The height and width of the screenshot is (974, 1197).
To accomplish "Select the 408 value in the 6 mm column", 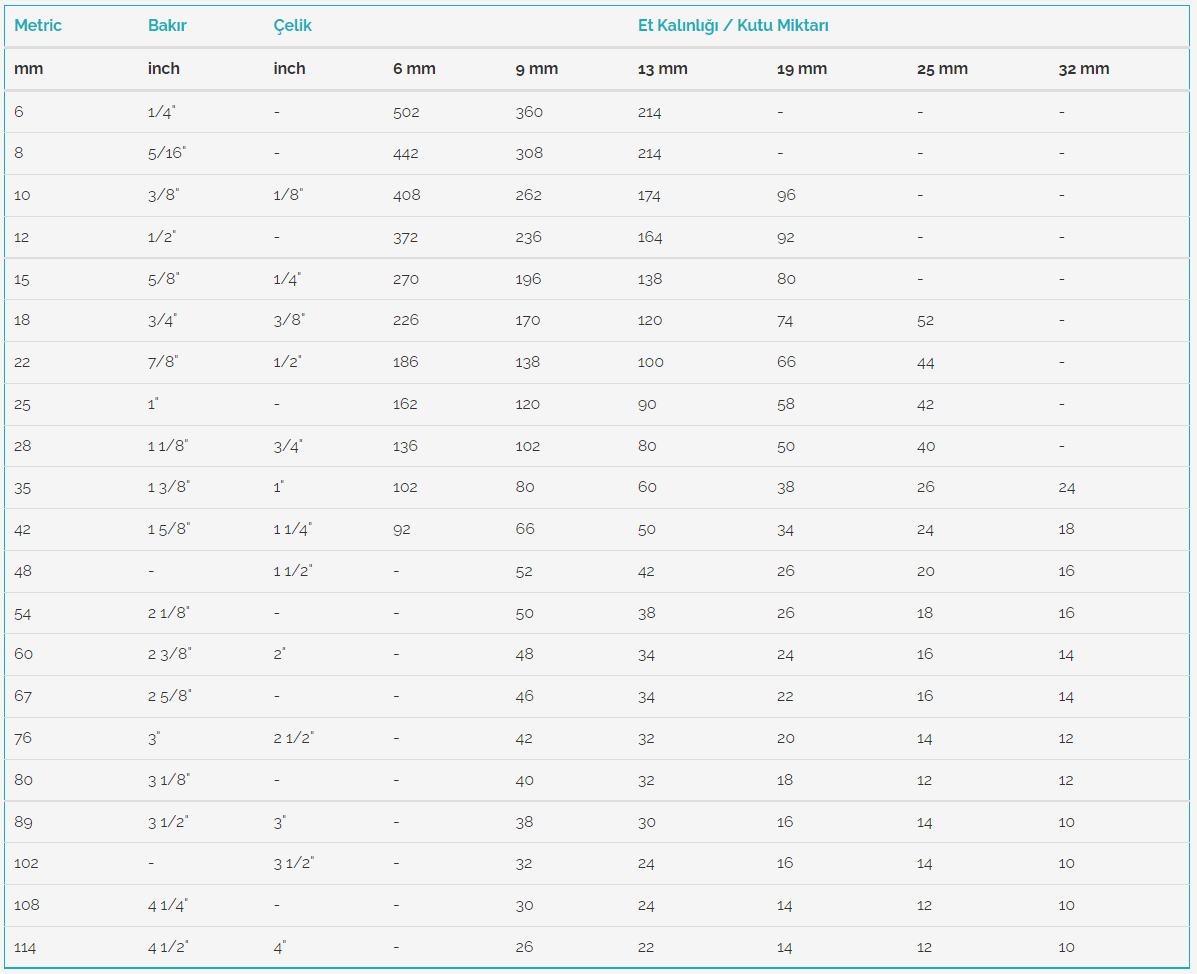I will tap(406, 195).
